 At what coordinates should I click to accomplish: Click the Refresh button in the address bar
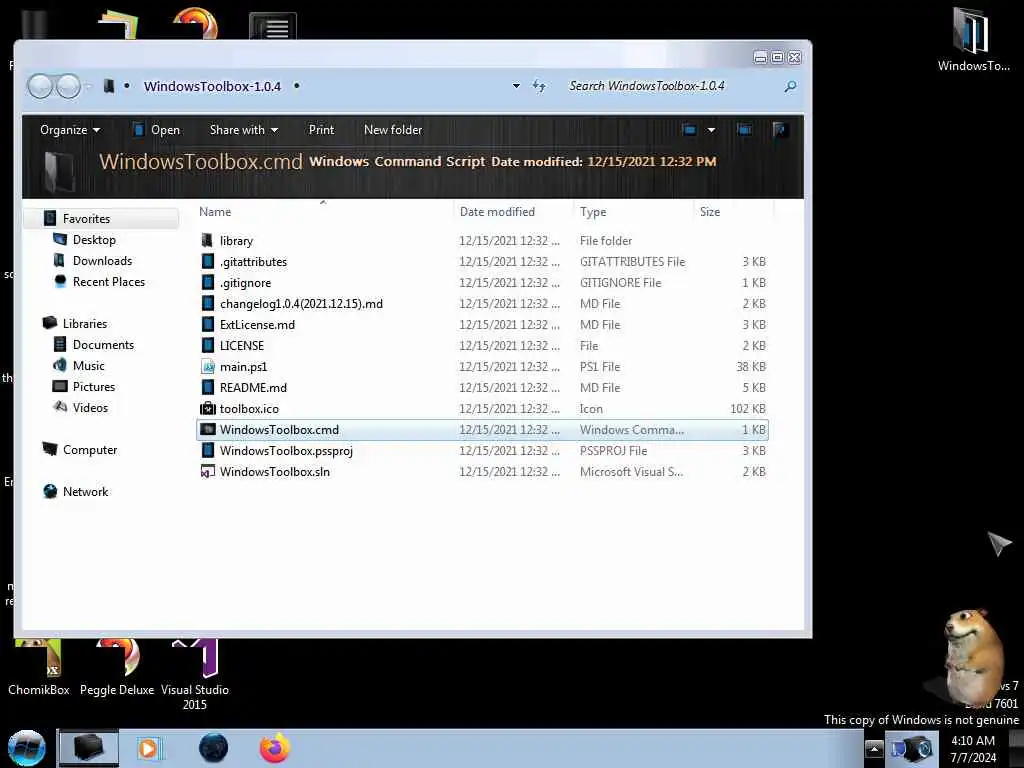click(539, 86)
